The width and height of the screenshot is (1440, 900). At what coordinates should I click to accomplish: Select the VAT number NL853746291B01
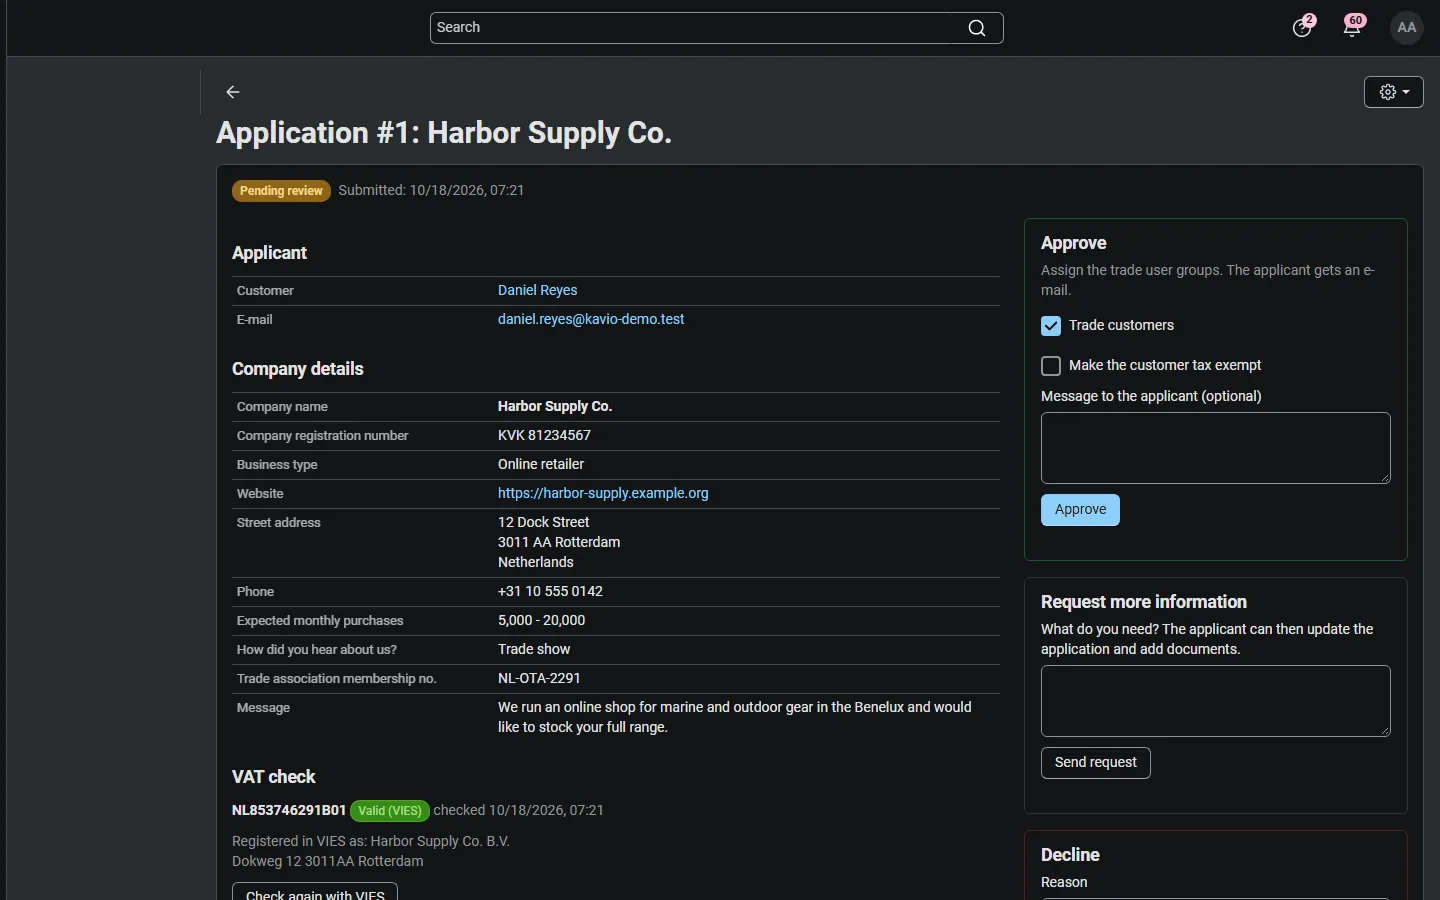(x=289, y=811)
